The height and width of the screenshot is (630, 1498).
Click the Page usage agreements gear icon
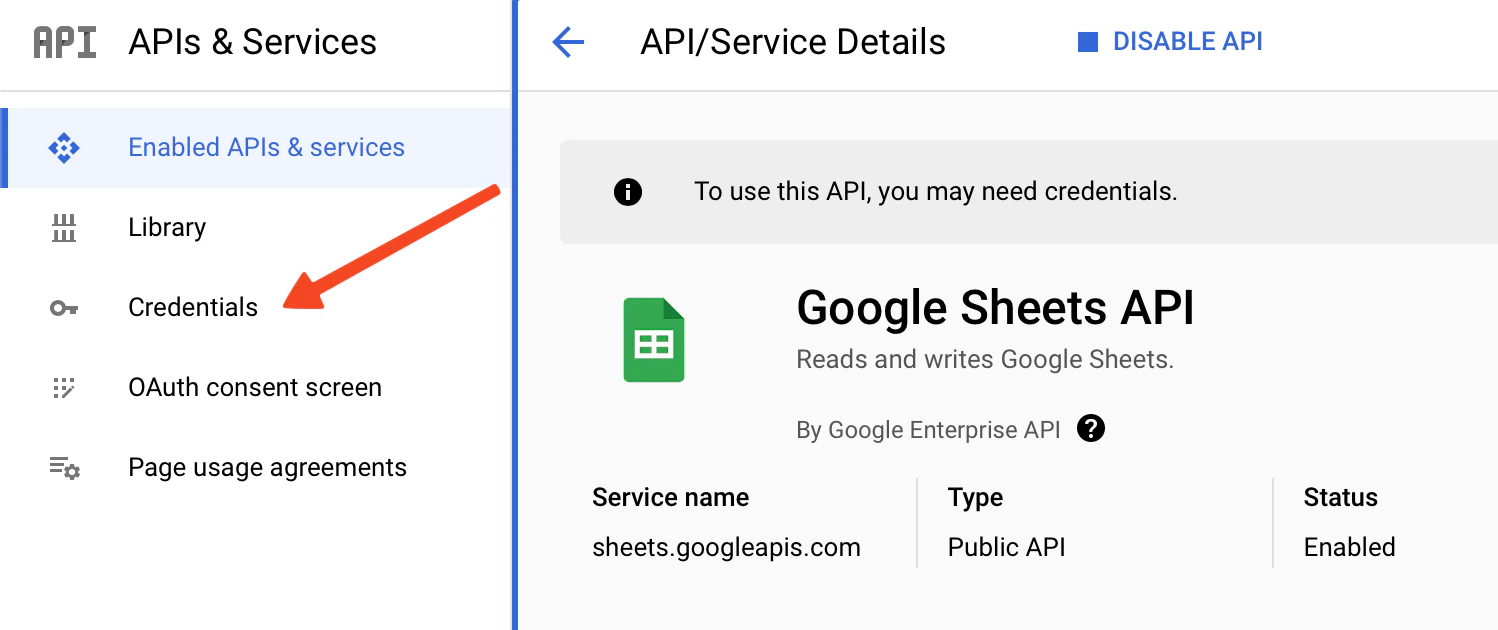pos(64,468)
